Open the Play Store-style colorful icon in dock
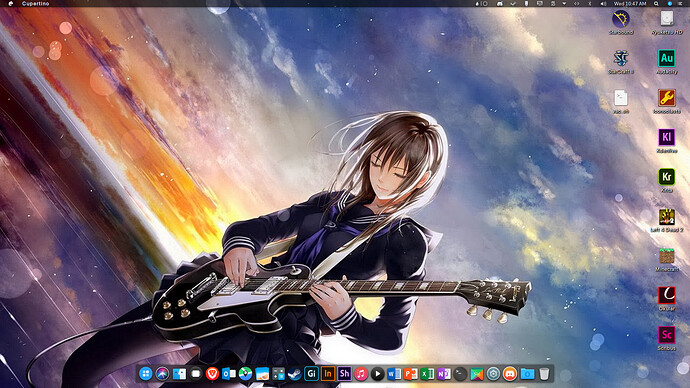The height and width of the screenshot is (388, 690). click(x=477, y=374)
